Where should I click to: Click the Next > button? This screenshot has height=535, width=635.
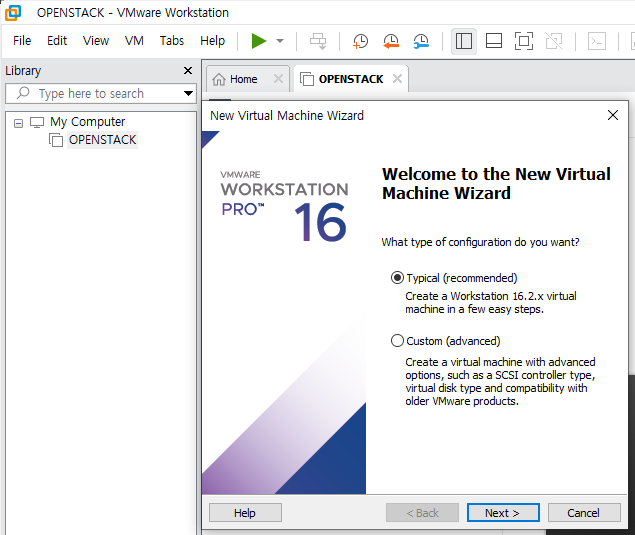[503, 513]
